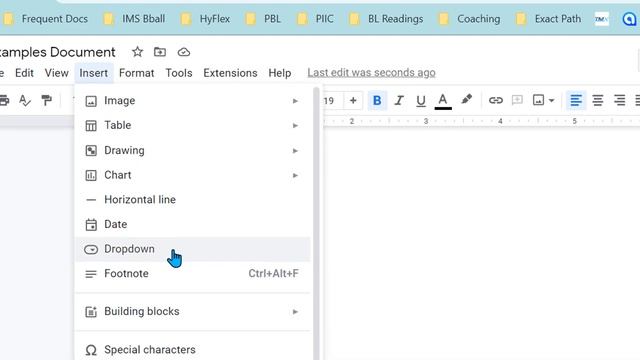640x360 pixels.
Task: Open Last edit was seconds ago link
Action: tap(371, 73)
